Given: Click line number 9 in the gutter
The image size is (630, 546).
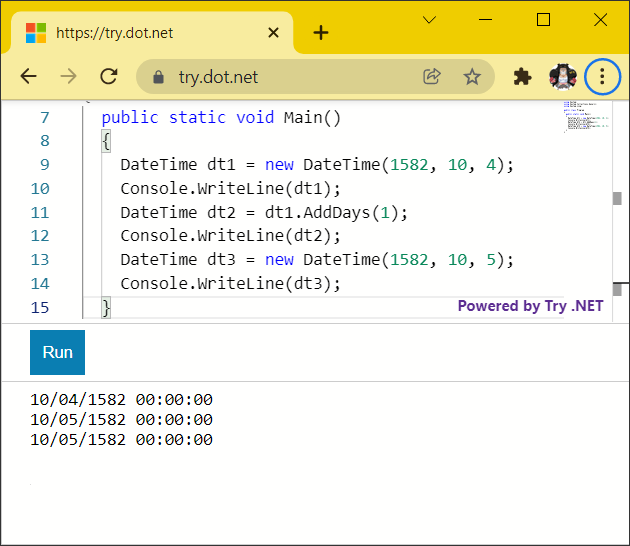Looking at the screenshot, I should coord(45,165).
